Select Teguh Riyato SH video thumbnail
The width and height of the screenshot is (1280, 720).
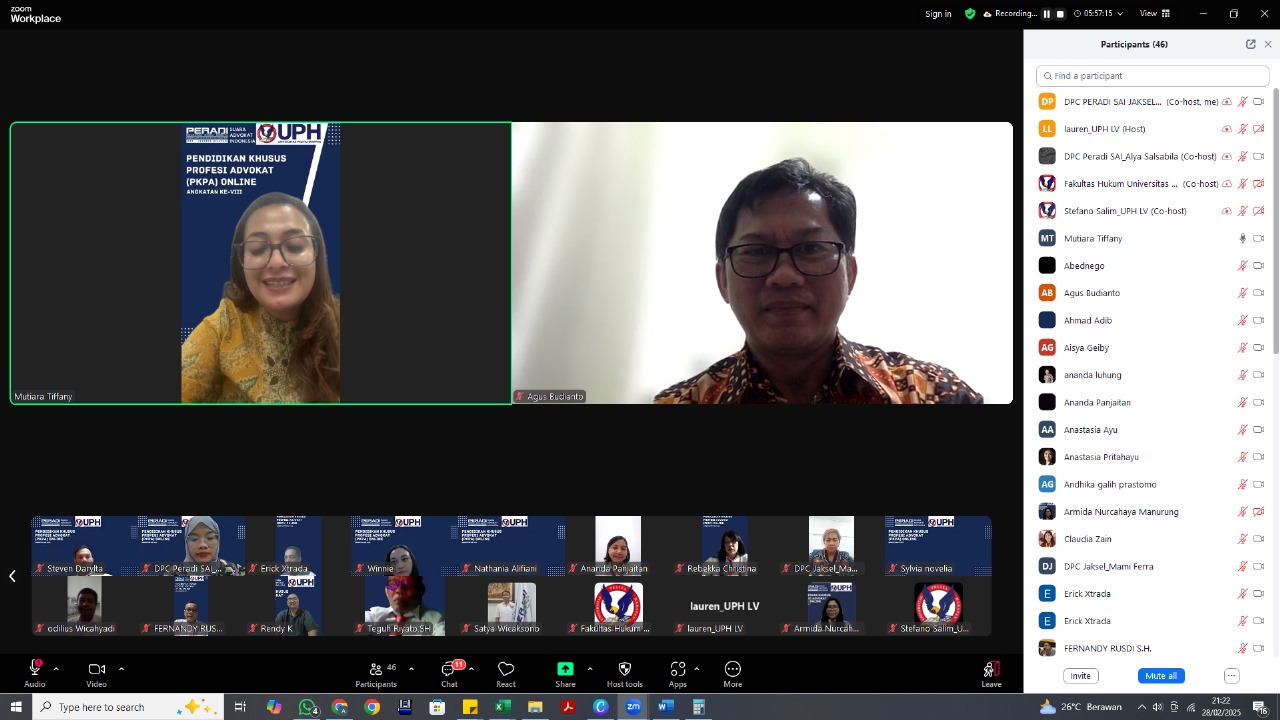404,606
